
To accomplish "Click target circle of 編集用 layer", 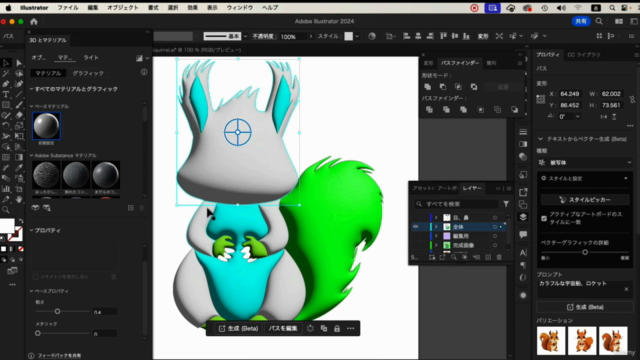I will [x=495, y=236].
